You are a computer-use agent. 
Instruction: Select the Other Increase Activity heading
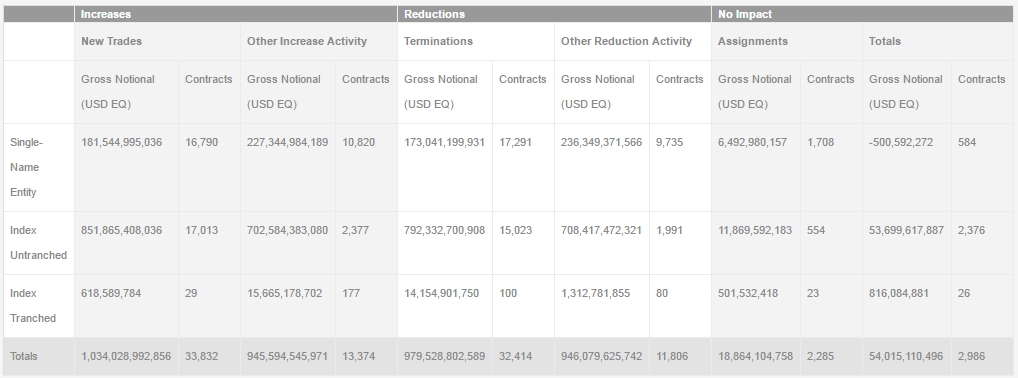click(x=306, y=41)
